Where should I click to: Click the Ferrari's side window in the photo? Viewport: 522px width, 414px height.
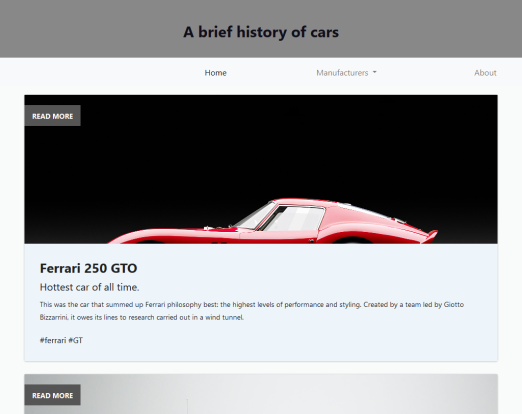(x=295, y=219)
